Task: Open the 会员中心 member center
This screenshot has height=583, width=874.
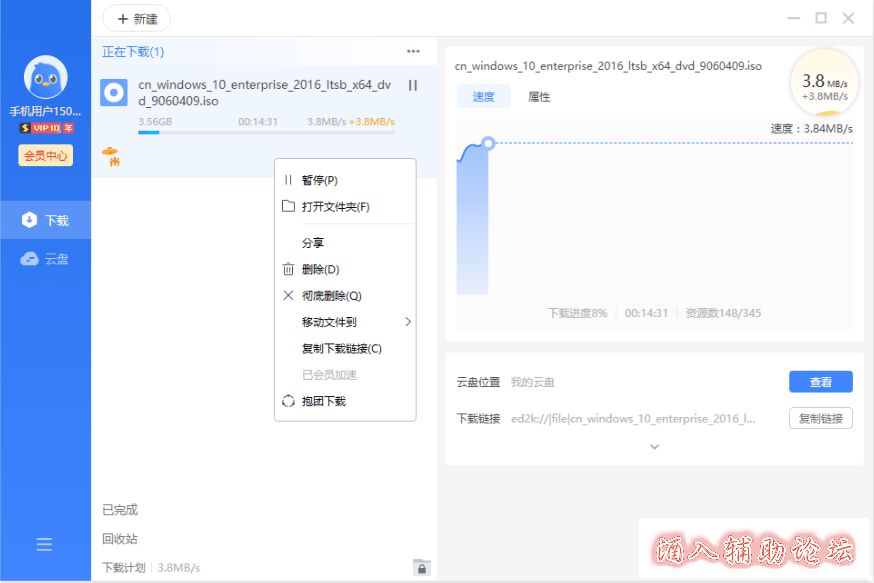Action: coord(46,156)
